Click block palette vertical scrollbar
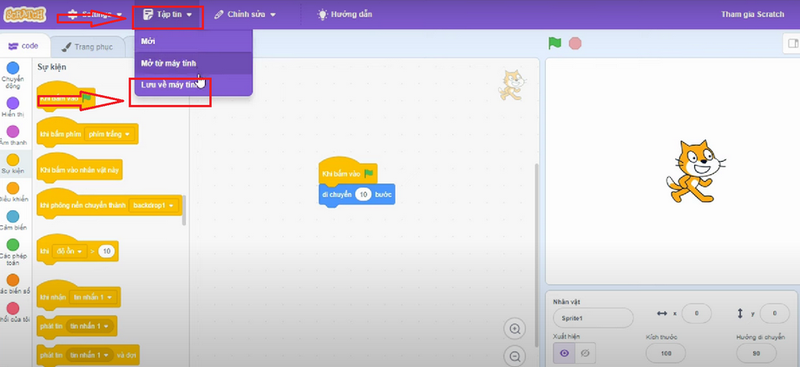Viewport: 800px width, 367px height. click(x=184, y=210)
